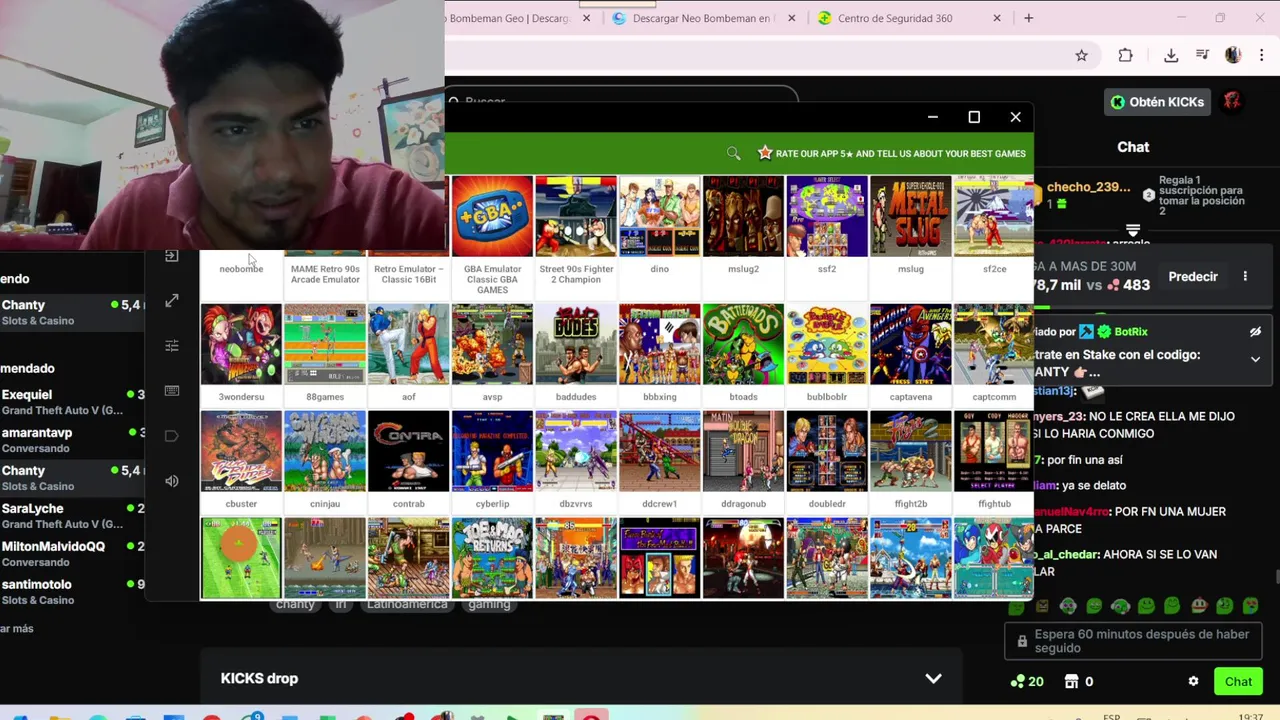1280x720 pixels.
Task: Select the dbzvrvs game thumbnail
Action: pos(576,451)
